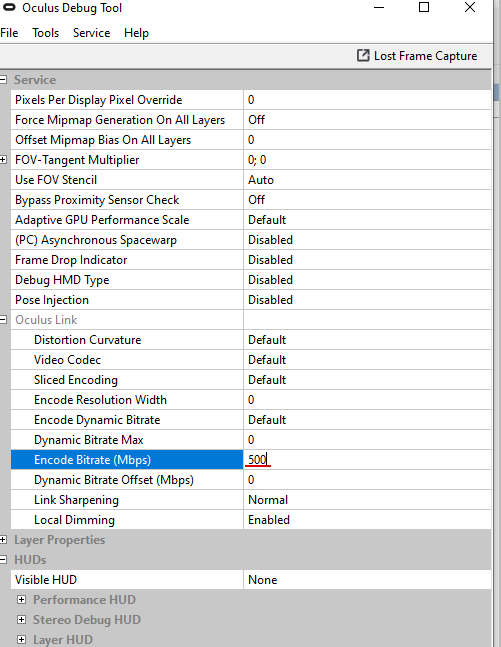Collapse the Oculus Link group

click(3, 320)
